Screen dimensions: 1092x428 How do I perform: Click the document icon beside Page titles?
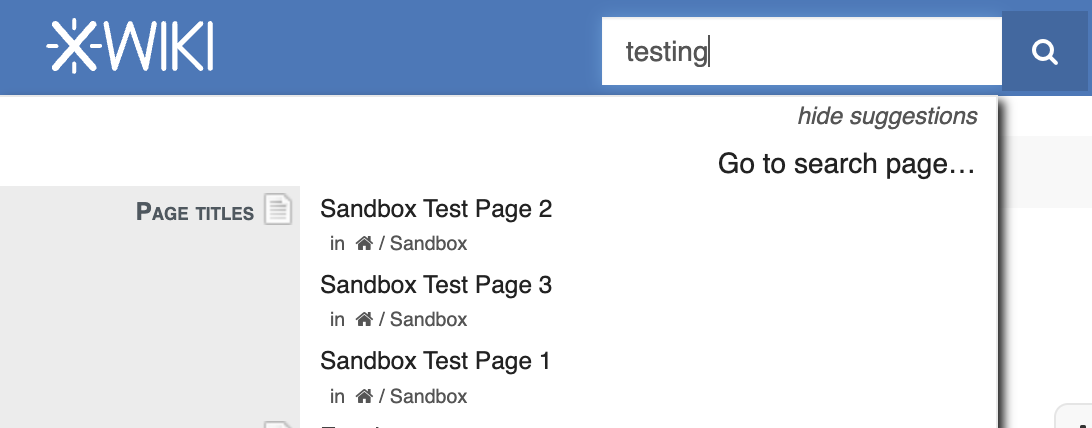click(278, 209)
